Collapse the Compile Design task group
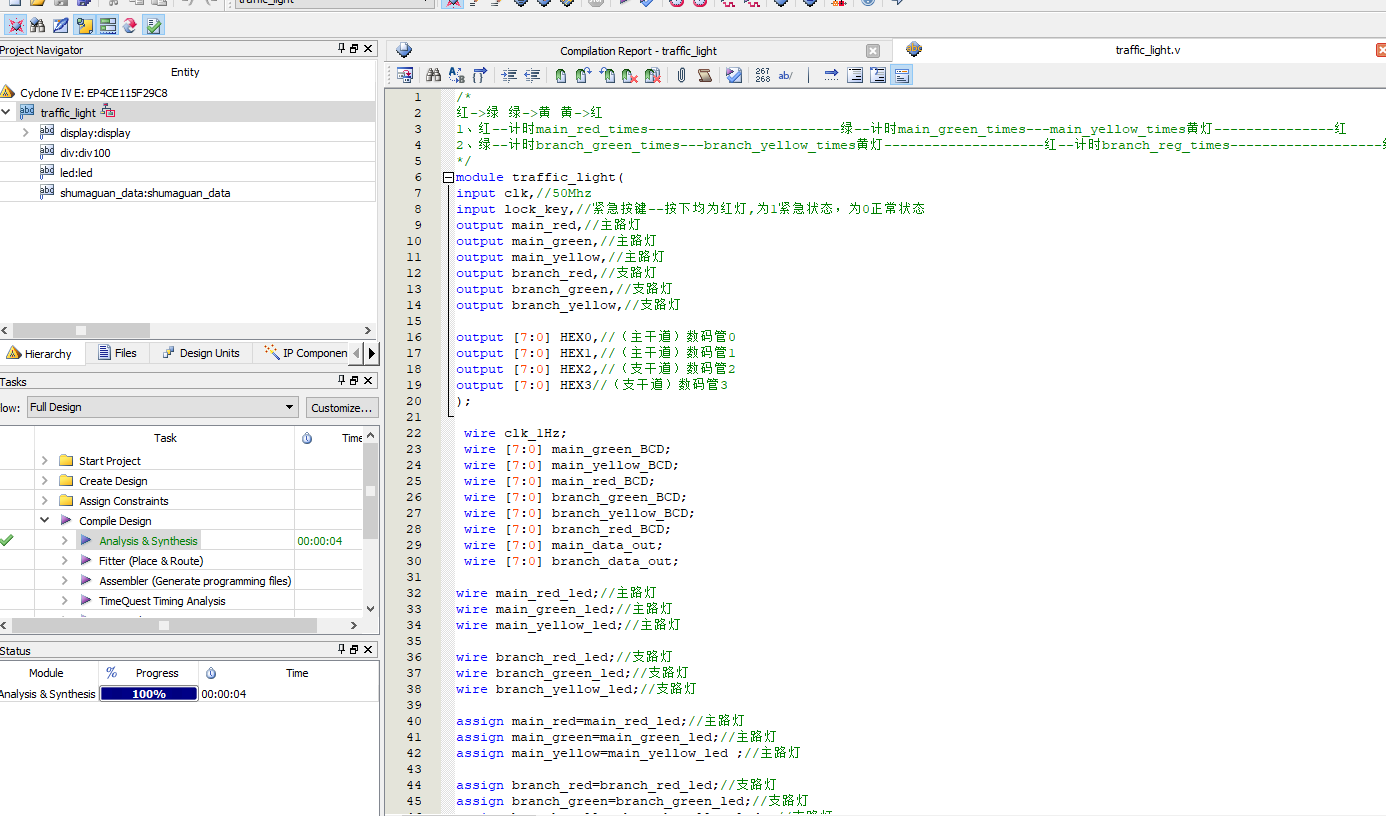The width and height of the screenshot is (1386, 816). click(x=44, y=520)
